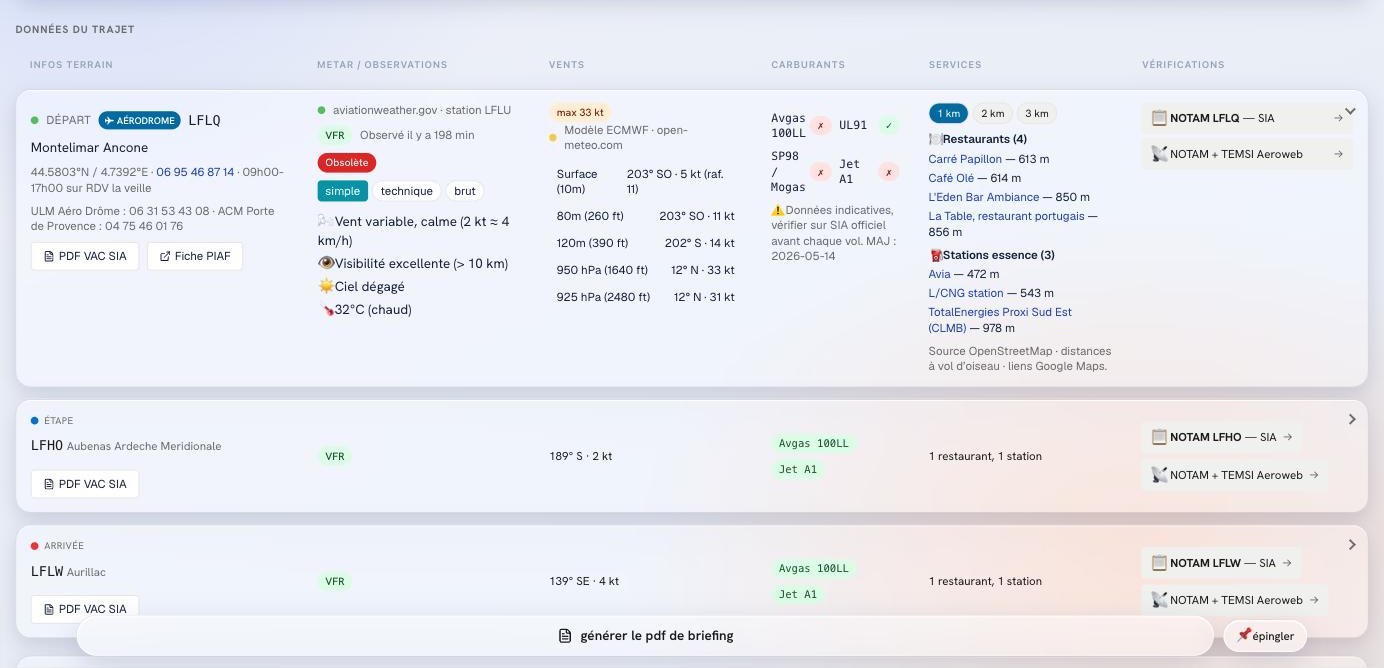This screenshot has height=668, width=1384.
Task: Switch METAR view to technique
Action: coord(407,191)
